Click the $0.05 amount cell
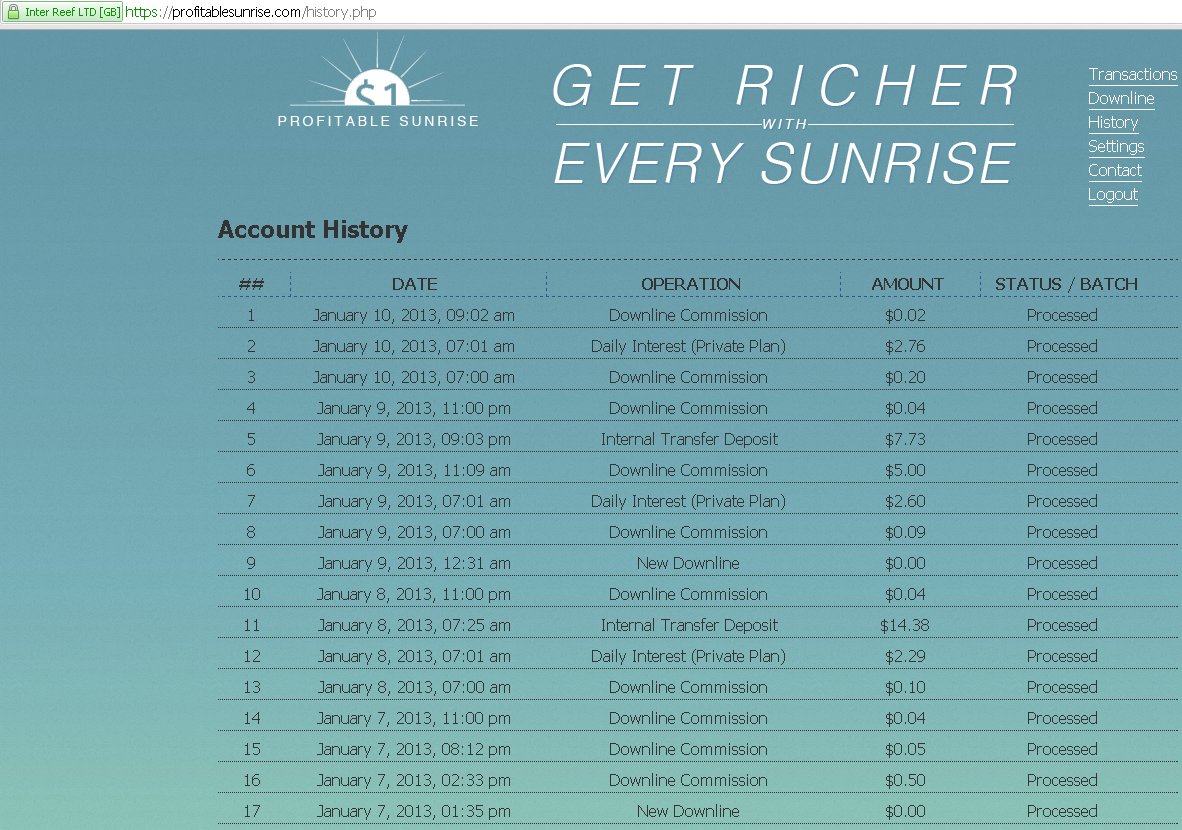1182x830 pixels. click(905, 749)
